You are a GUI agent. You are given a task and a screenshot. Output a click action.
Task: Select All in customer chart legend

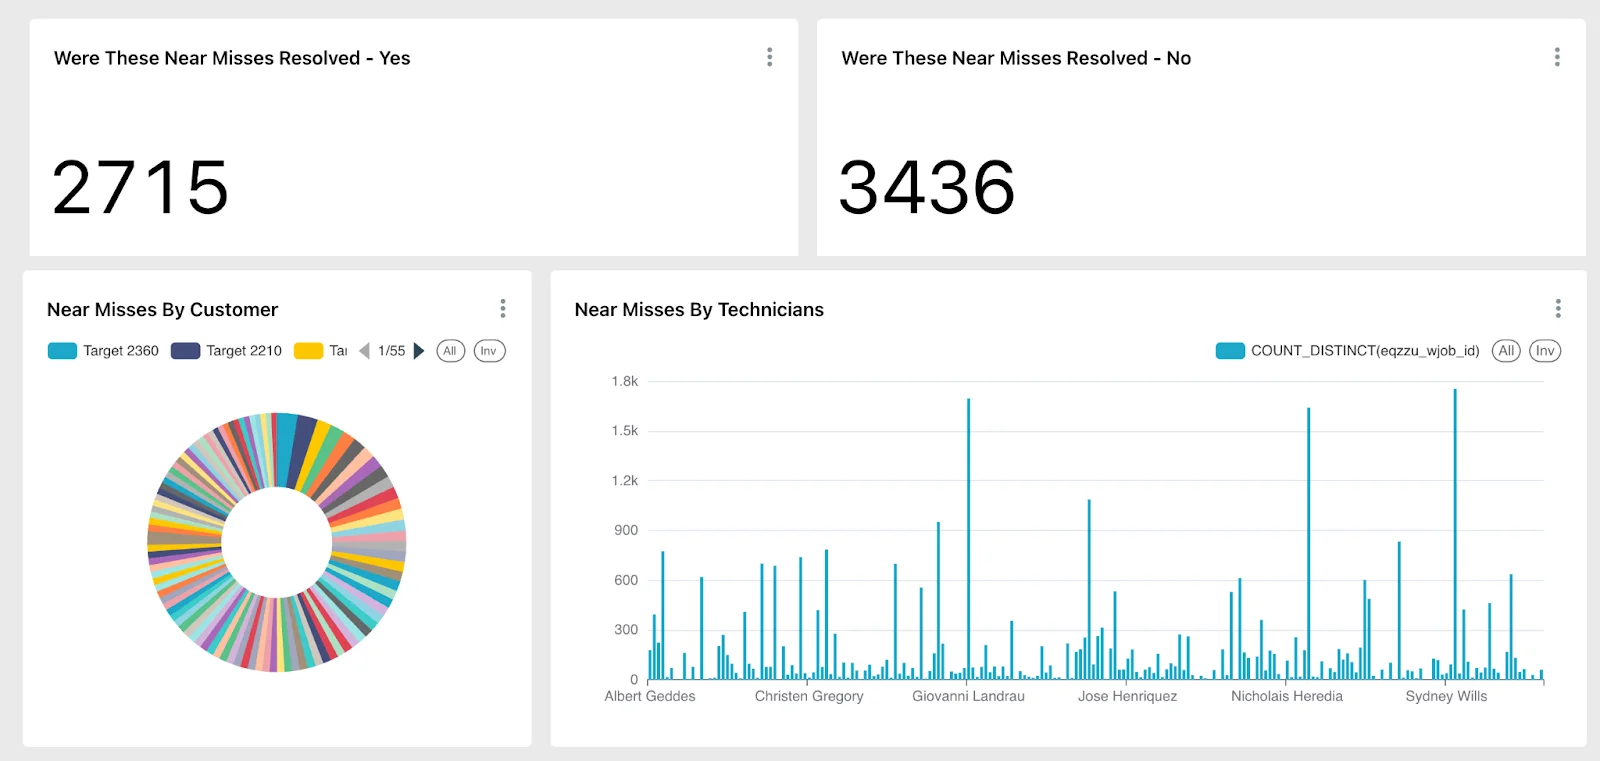coord(450,351)
